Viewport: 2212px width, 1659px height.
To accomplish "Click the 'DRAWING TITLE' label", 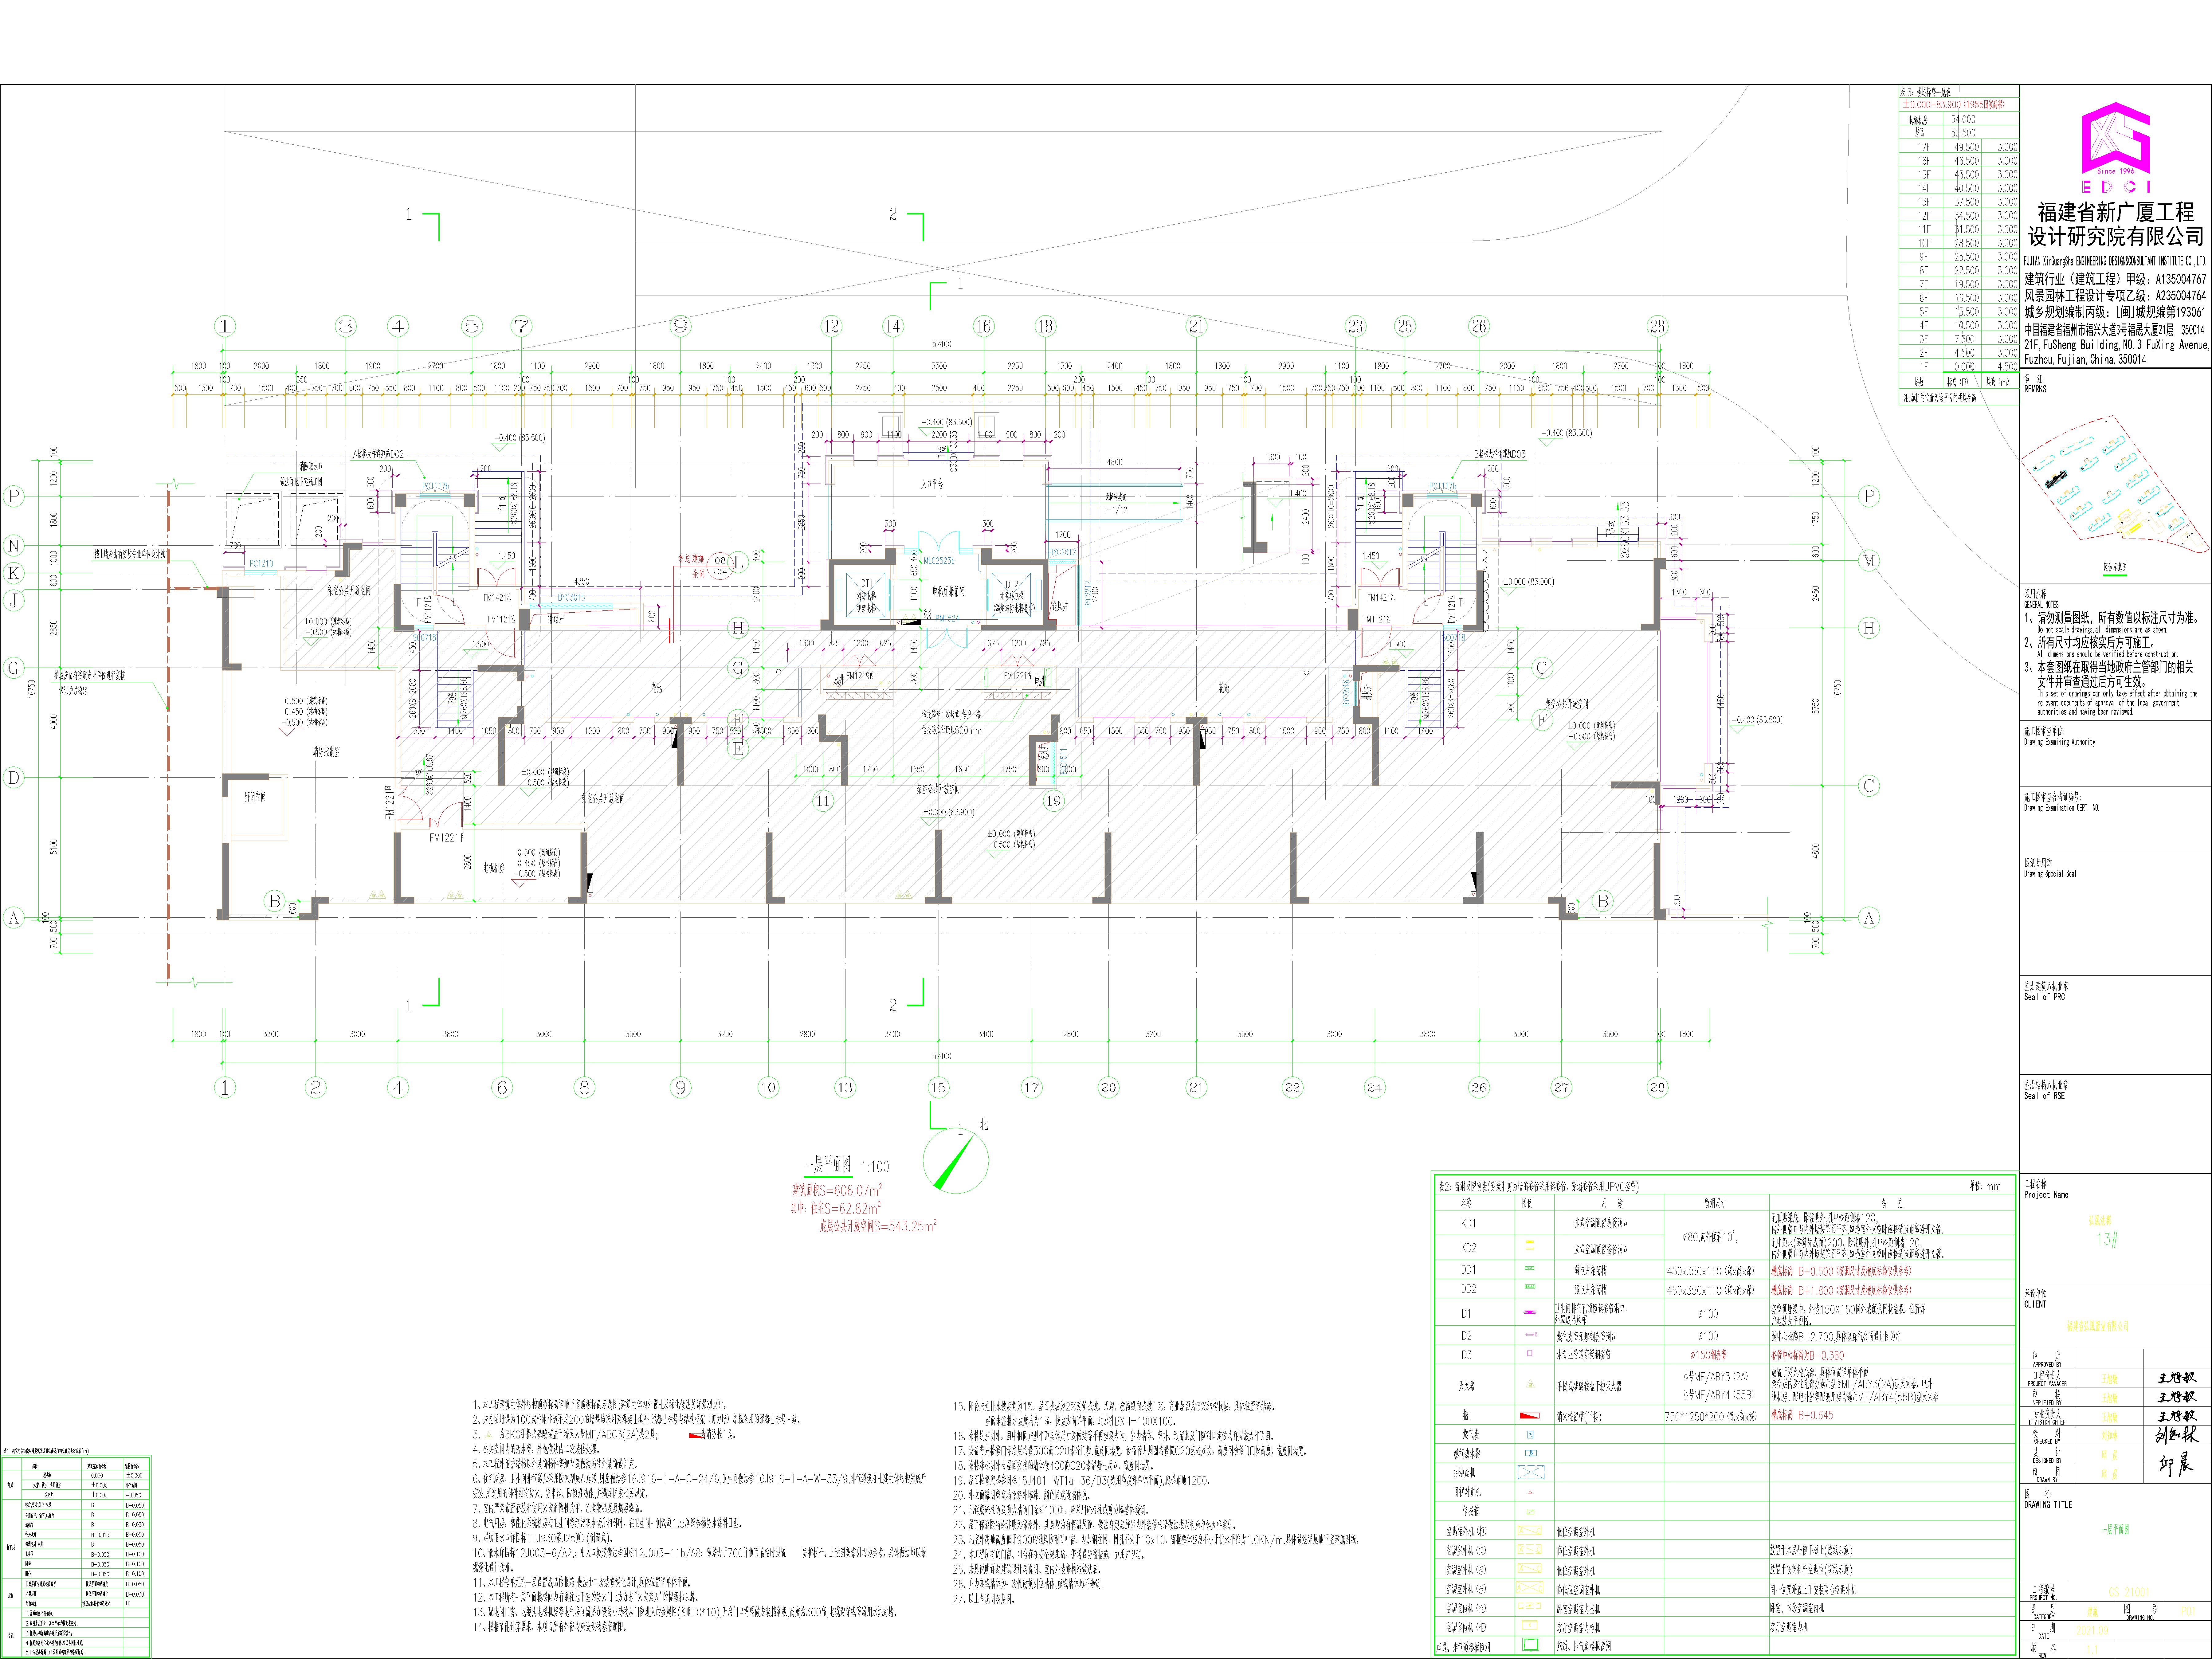I will [2048, 1504].
